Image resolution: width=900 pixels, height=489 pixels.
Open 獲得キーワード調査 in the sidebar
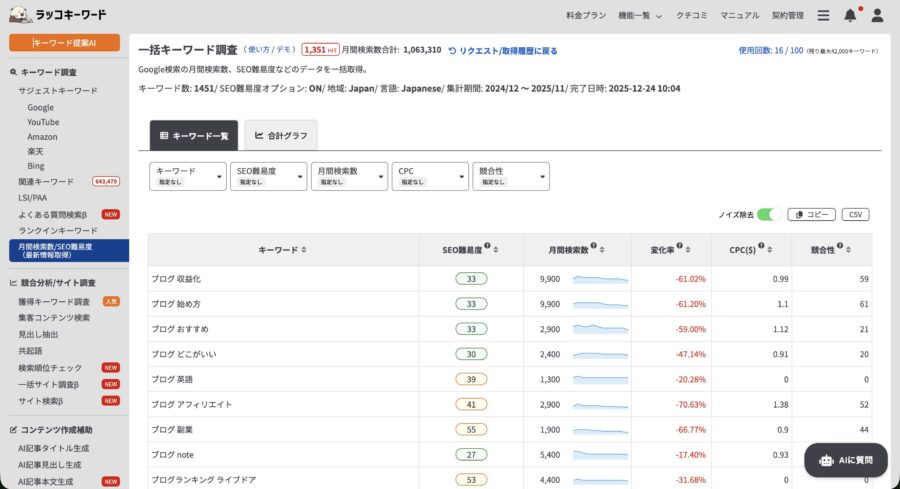(54, 301)
